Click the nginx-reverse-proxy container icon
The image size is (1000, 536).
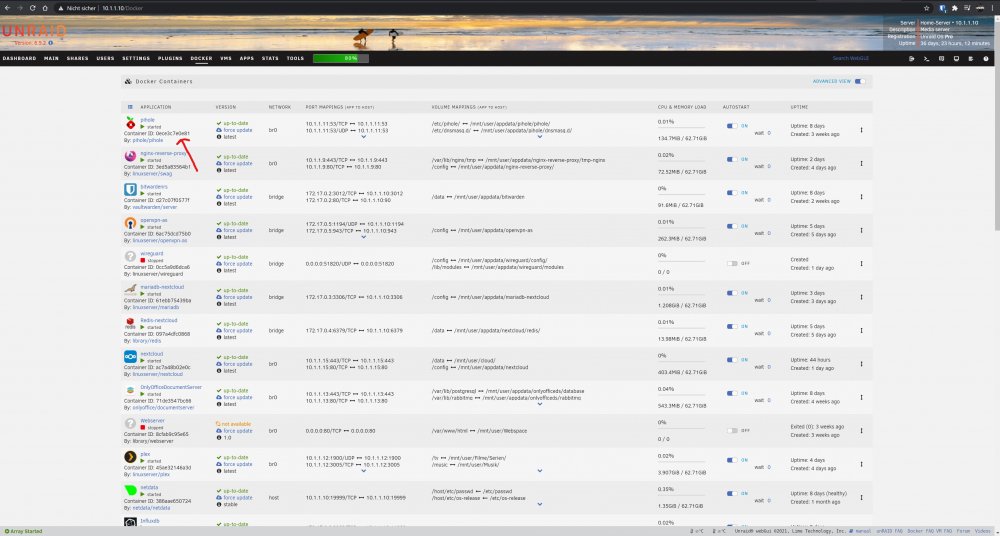pos(130,156)
